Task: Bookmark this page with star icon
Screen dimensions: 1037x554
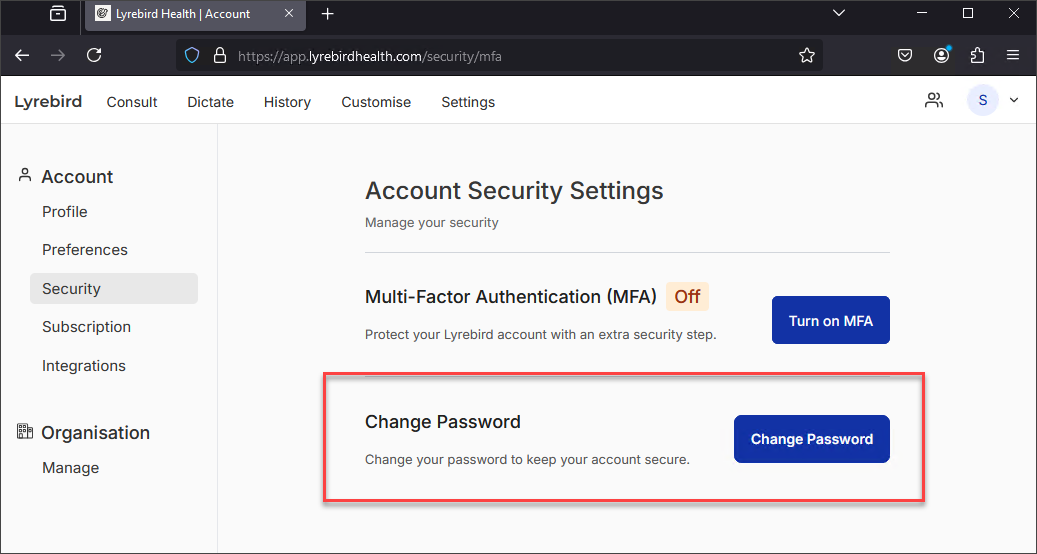Action: 806,56
